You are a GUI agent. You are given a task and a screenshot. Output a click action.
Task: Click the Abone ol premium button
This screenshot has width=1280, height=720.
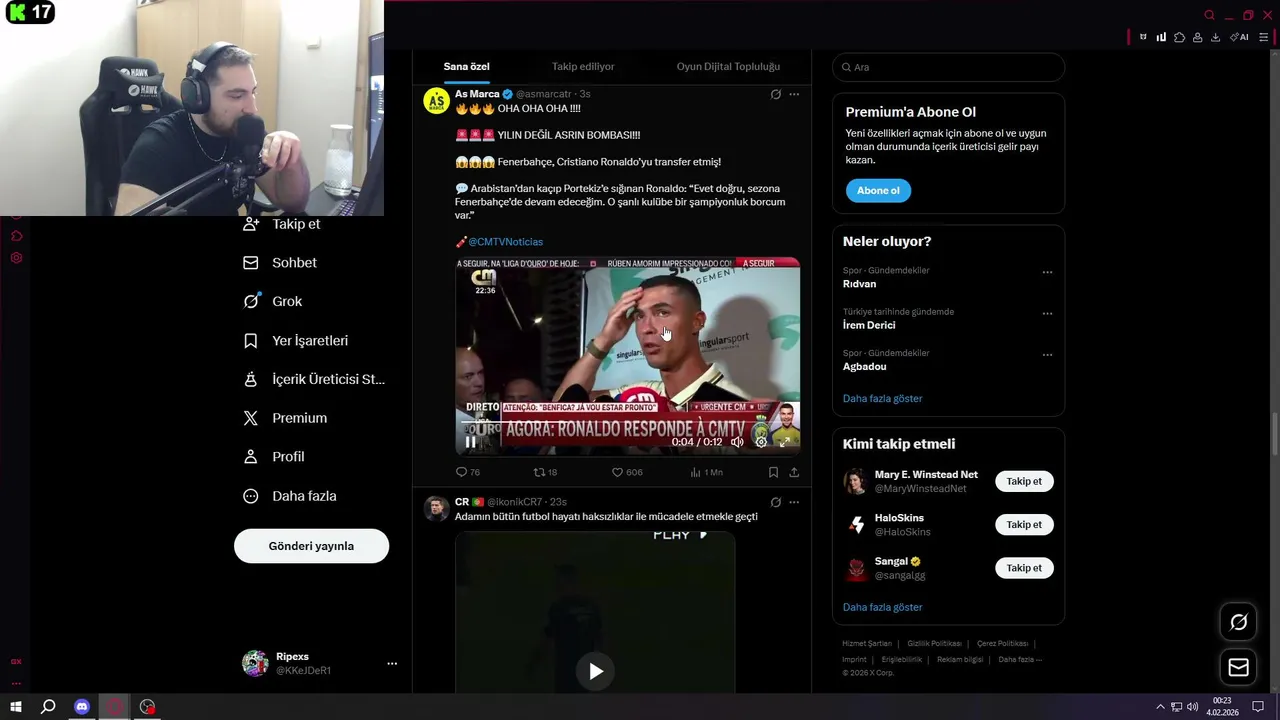[878, 190]
